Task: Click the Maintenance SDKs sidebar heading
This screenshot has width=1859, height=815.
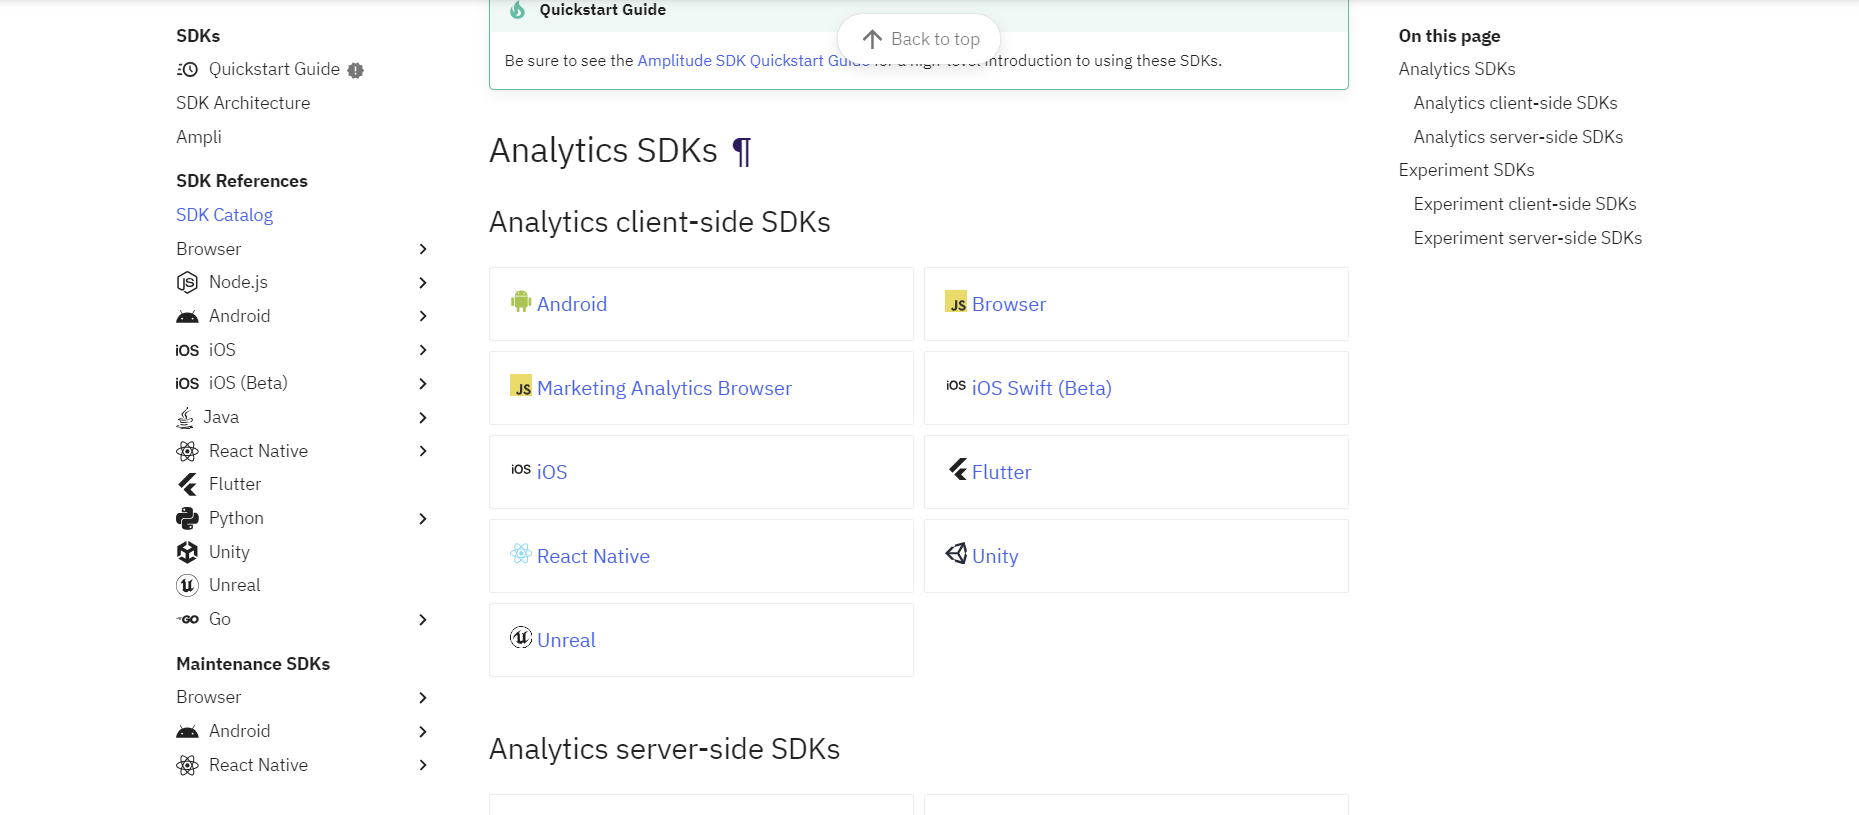Action: [x=253, y=664]
